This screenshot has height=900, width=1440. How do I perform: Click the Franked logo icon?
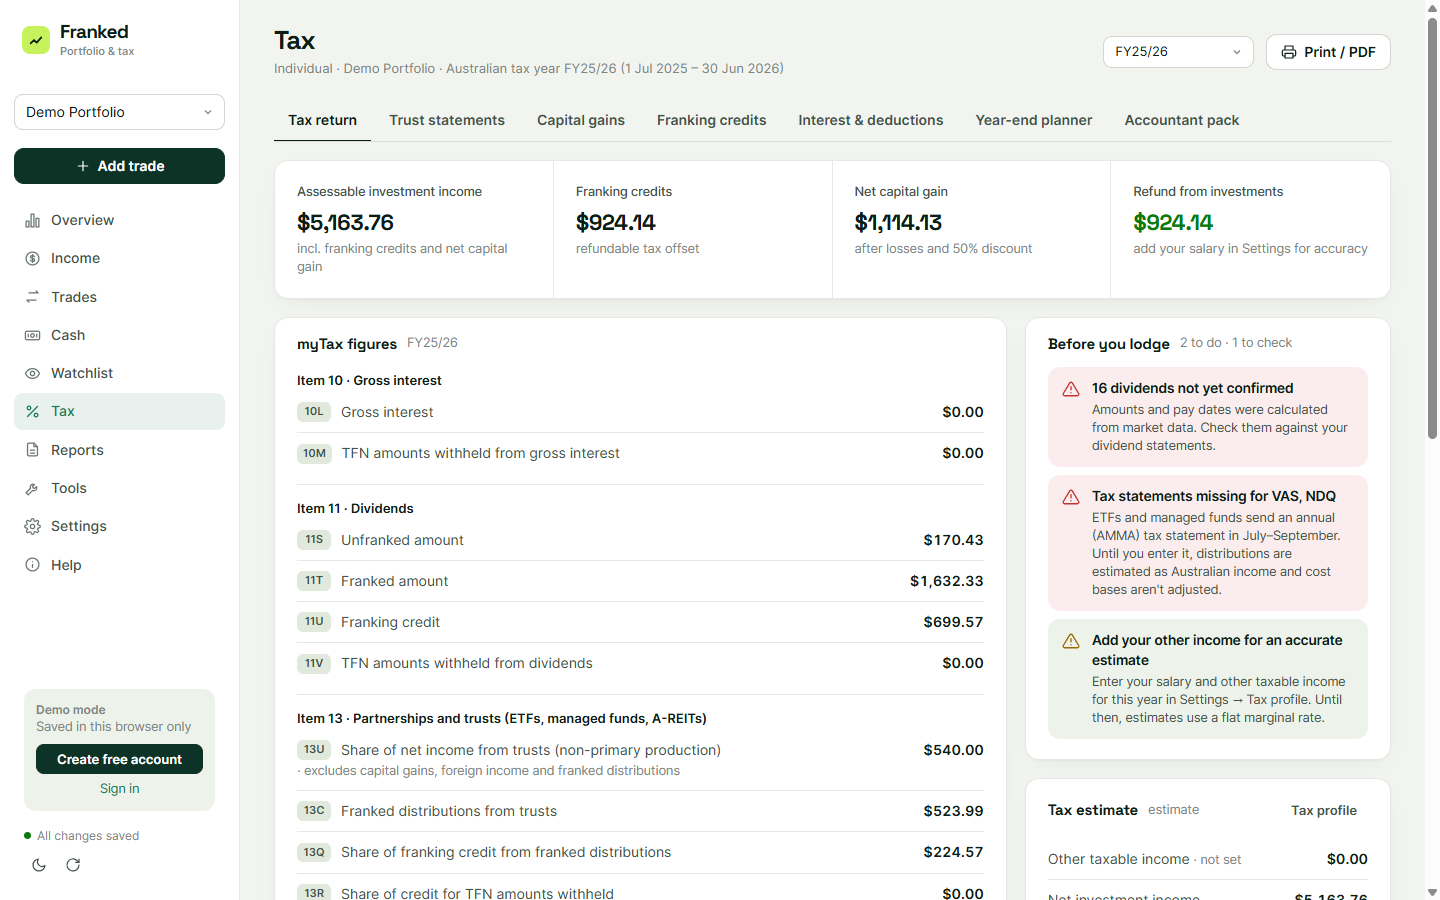click(36, 40)
